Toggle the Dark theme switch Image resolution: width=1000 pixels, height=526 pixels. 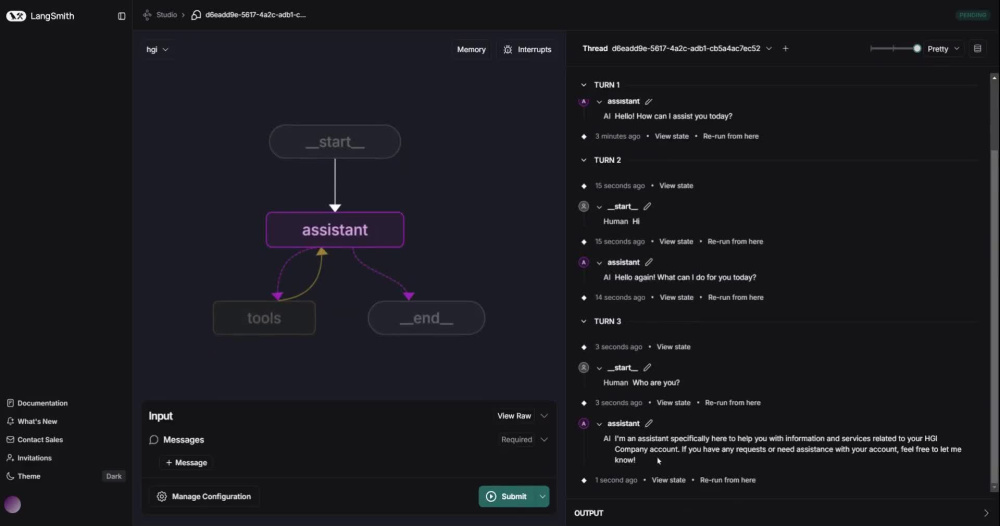pos(114,476)
